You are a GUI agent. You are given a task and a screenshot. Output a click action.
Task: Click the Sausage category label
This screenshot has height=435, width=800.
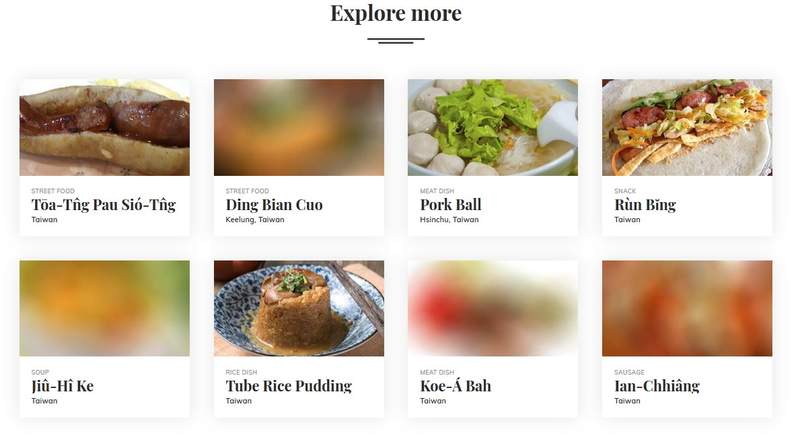coord(629,372)
